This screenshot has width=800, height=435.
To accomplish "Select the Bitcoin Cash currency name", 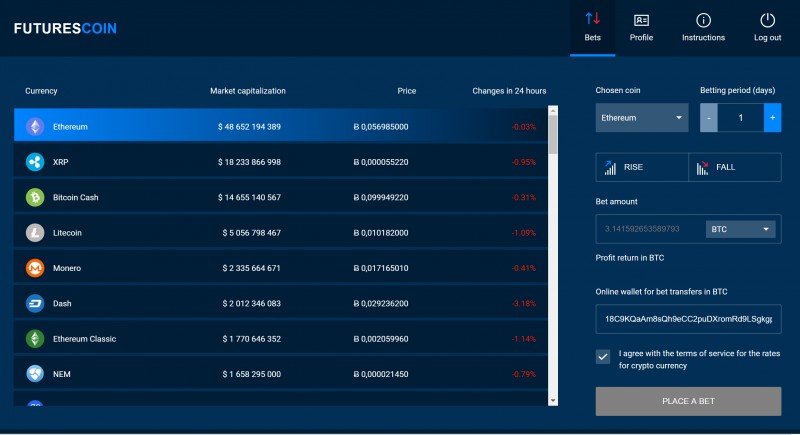I will coord(76,197).
